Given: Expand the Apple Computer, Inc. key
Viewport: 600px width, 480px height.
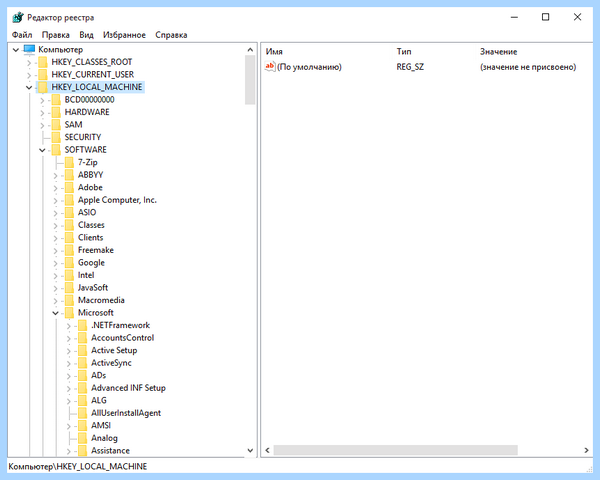Looking at the screenshot, I should click(55, 200).
